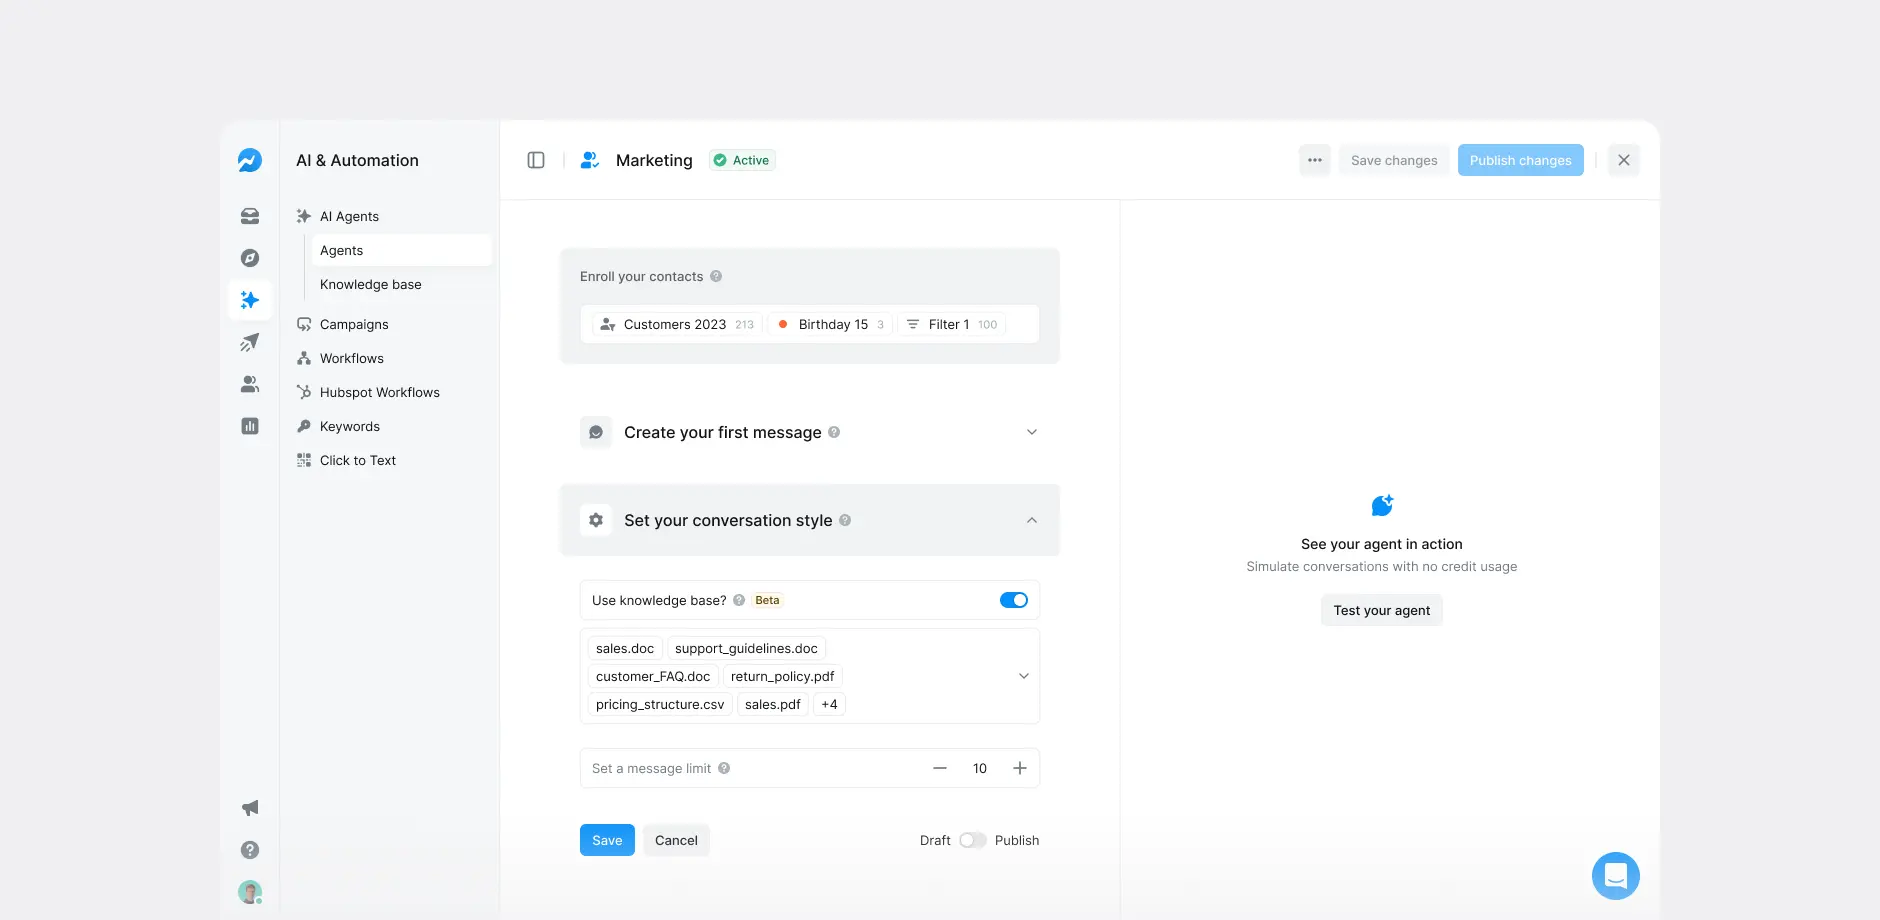Screen dimensions: 1880x920
Task: Click the Marketing agent icon in the header
Action: pyautogui.click(x=590, y=160)
